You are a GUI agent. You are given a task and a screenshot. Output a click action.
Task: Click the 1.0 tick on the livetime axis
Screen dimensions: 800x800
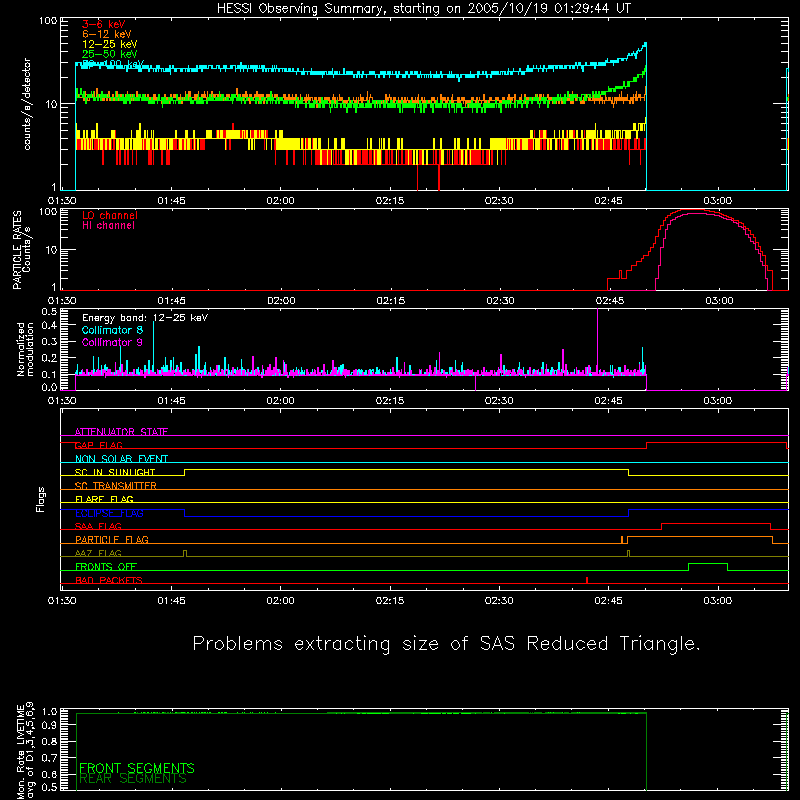[x=49, y=712]
